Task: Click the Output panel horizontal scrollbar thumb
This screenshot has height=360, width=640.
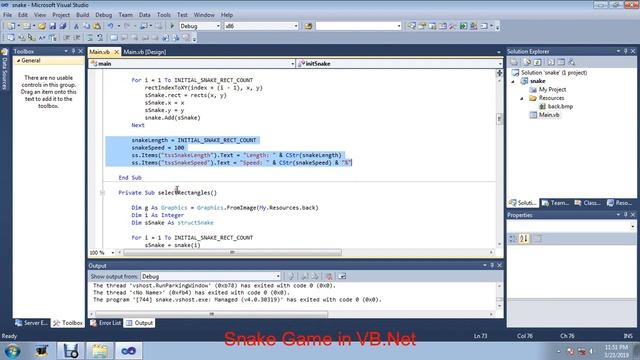Action: click(x=211, y=314)
